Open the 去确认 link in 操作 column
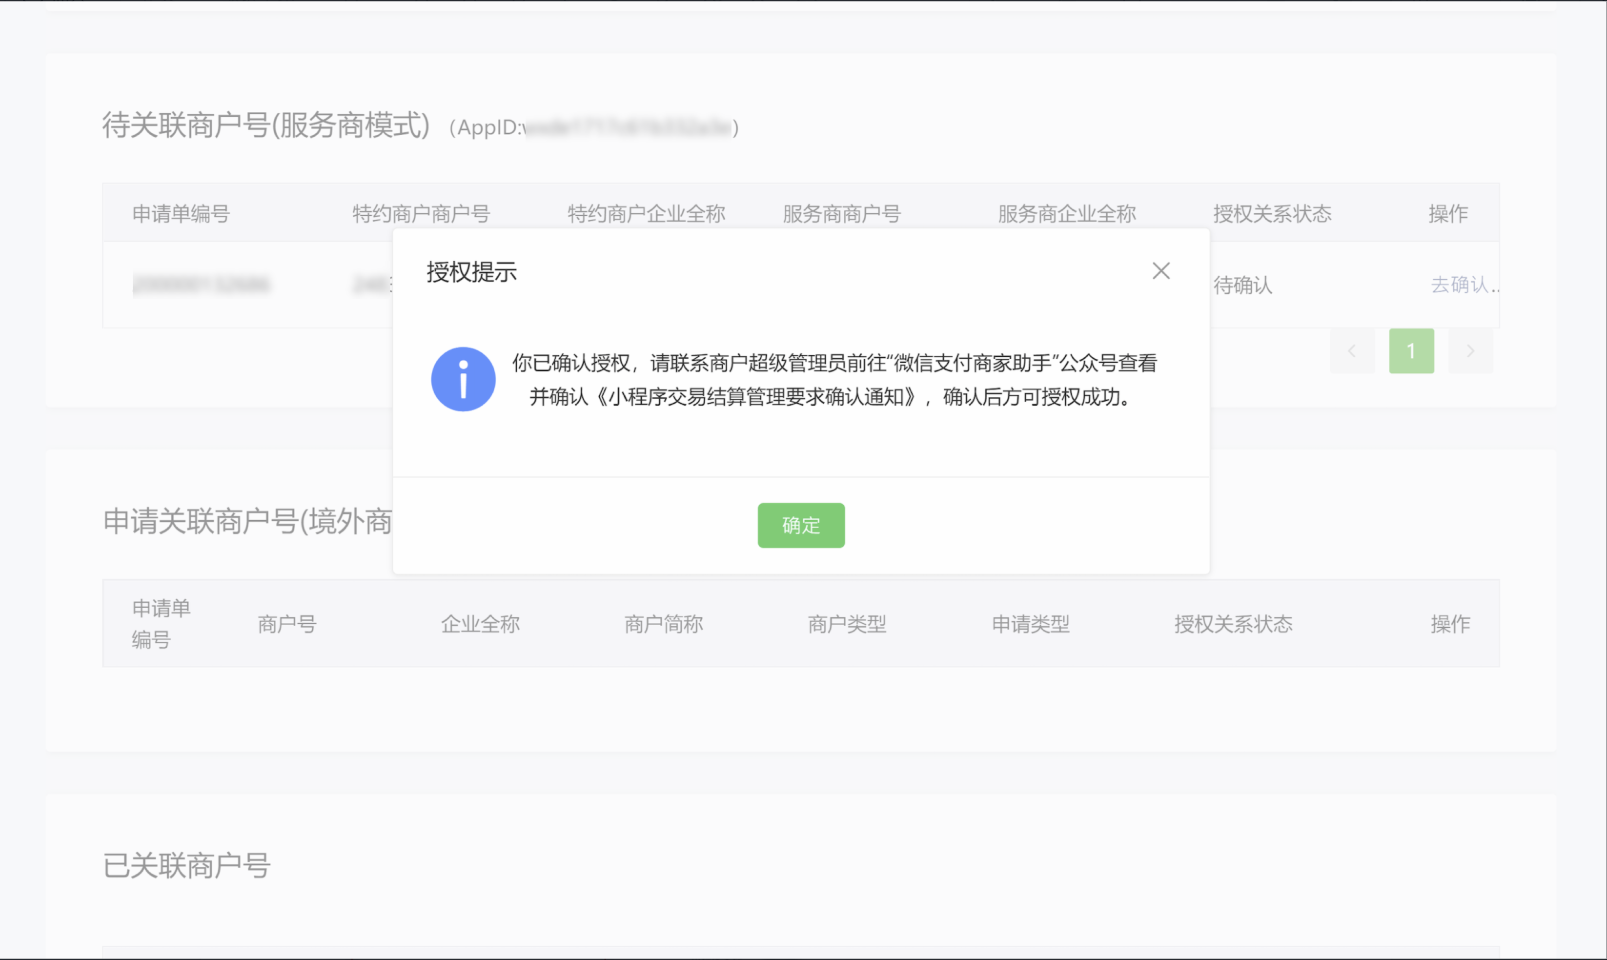This screenshot has height=960, width=1607. tap(1465, 285)
